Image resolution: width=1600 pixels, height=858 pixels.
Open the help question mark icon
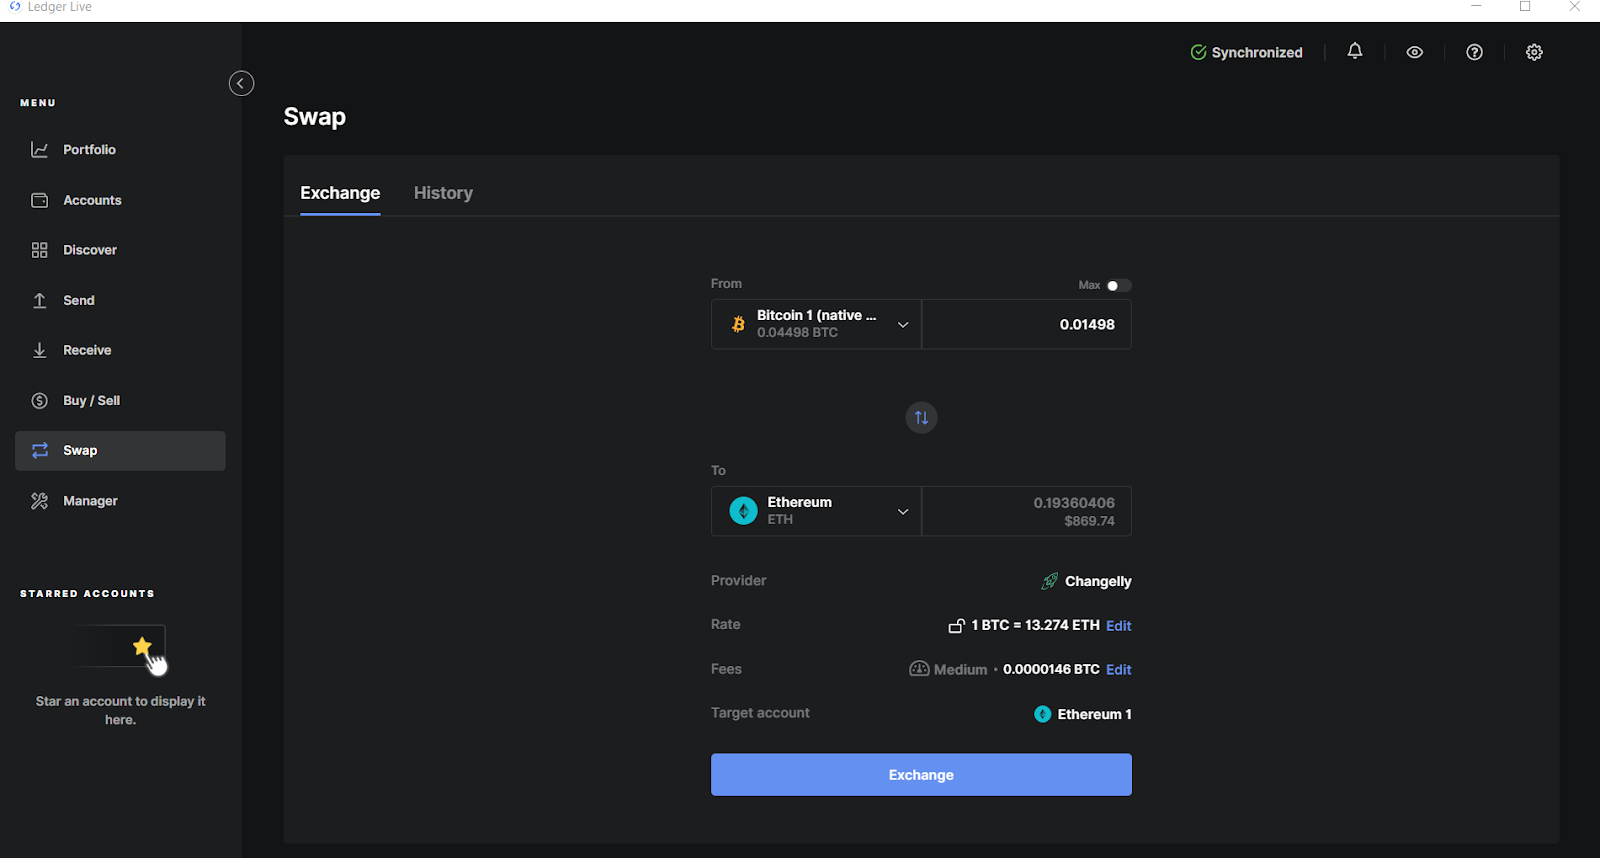coord(1474,52)
